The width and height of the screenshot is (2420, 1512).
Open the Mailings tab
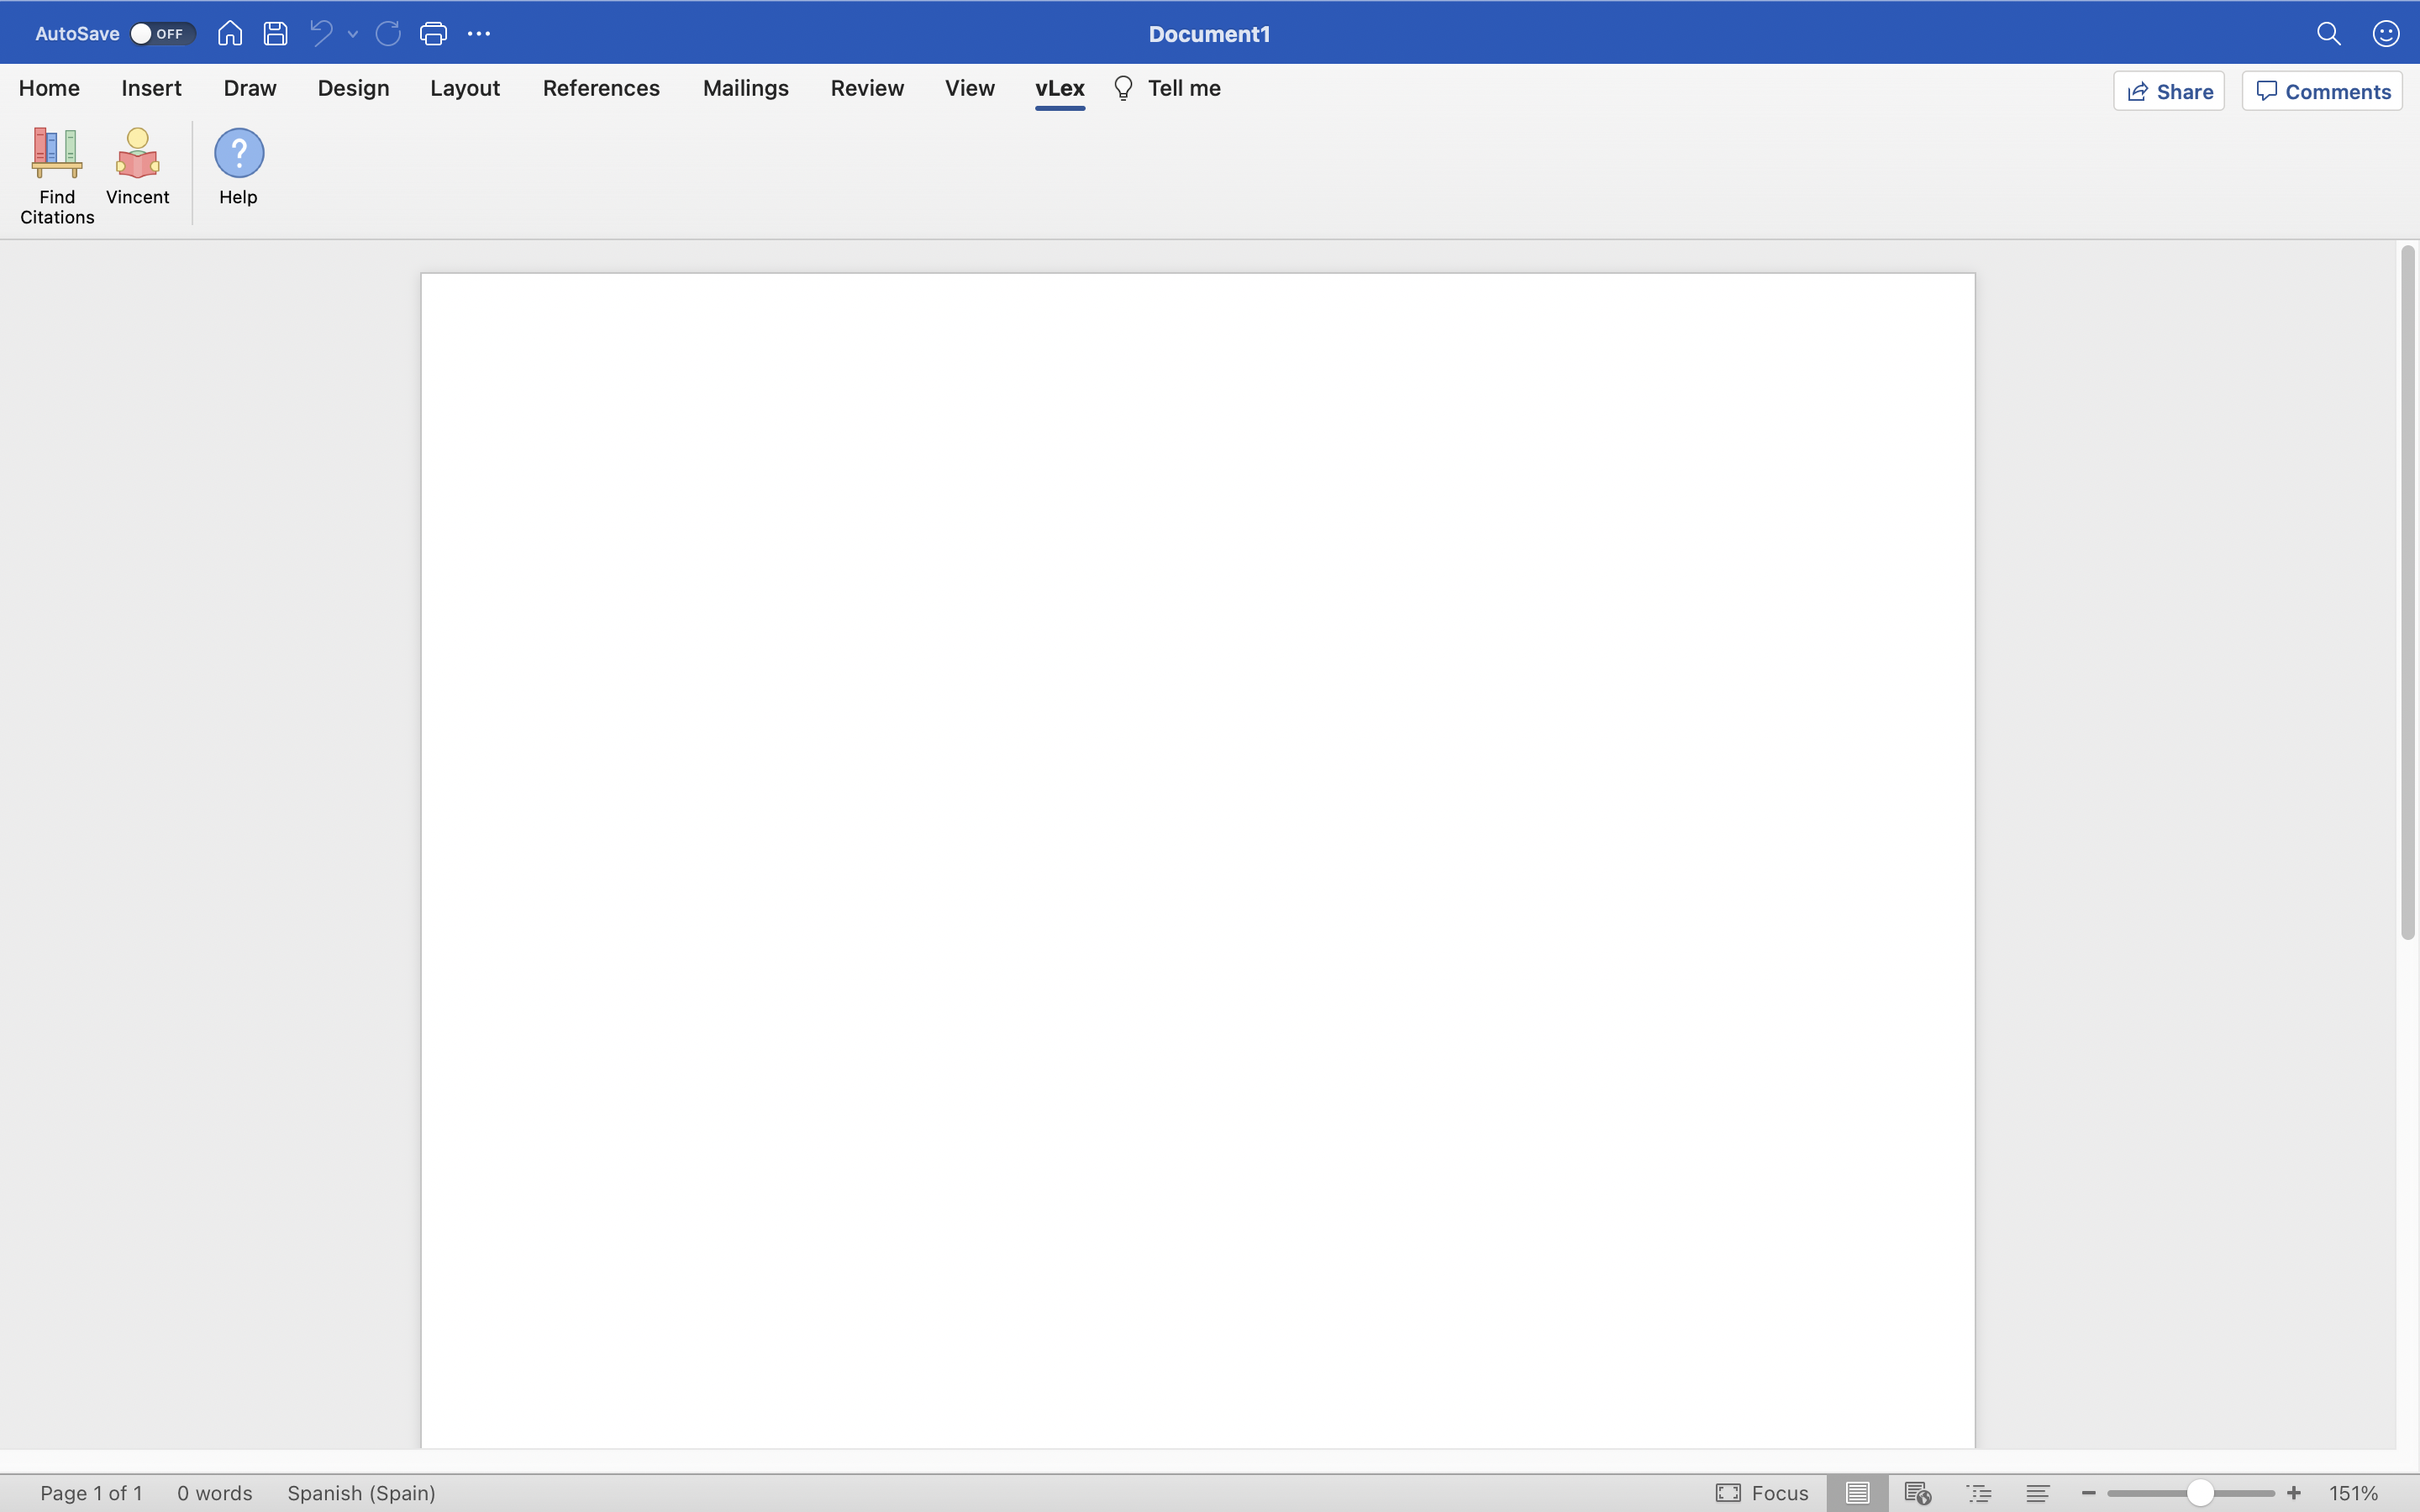click(x=746, y=88)
